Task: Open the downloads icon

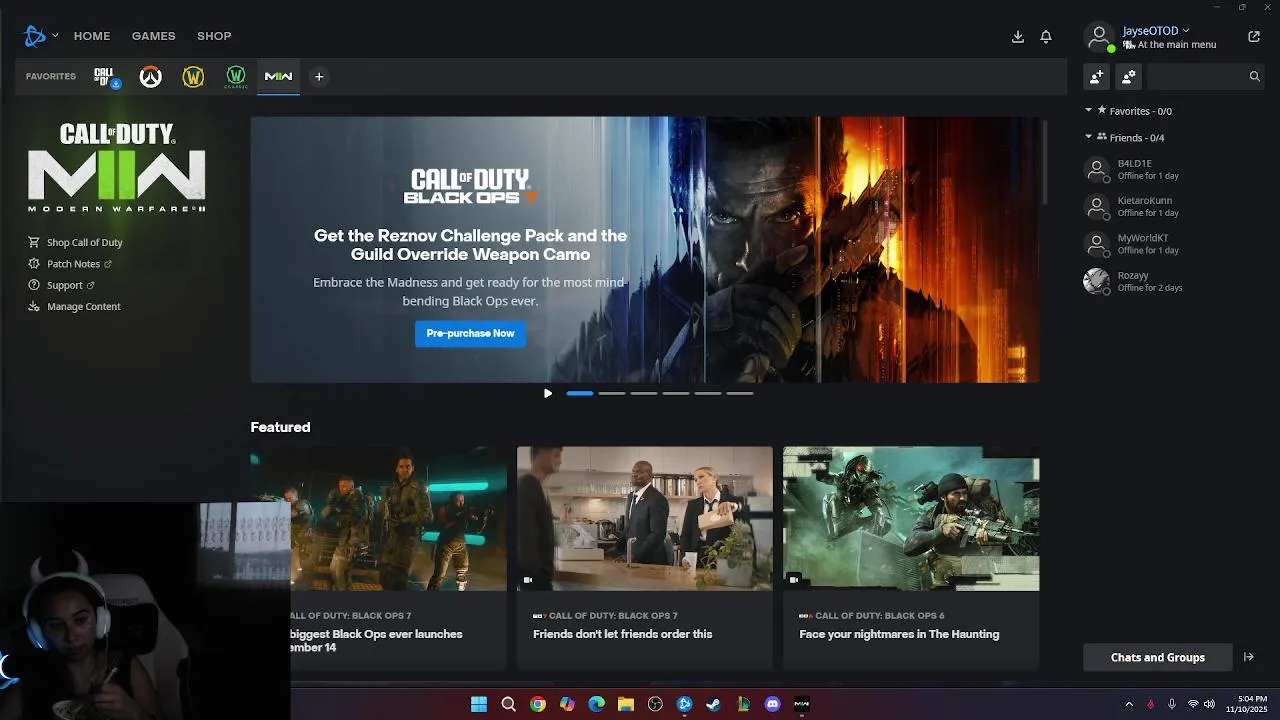Action: coord(1018,37)
